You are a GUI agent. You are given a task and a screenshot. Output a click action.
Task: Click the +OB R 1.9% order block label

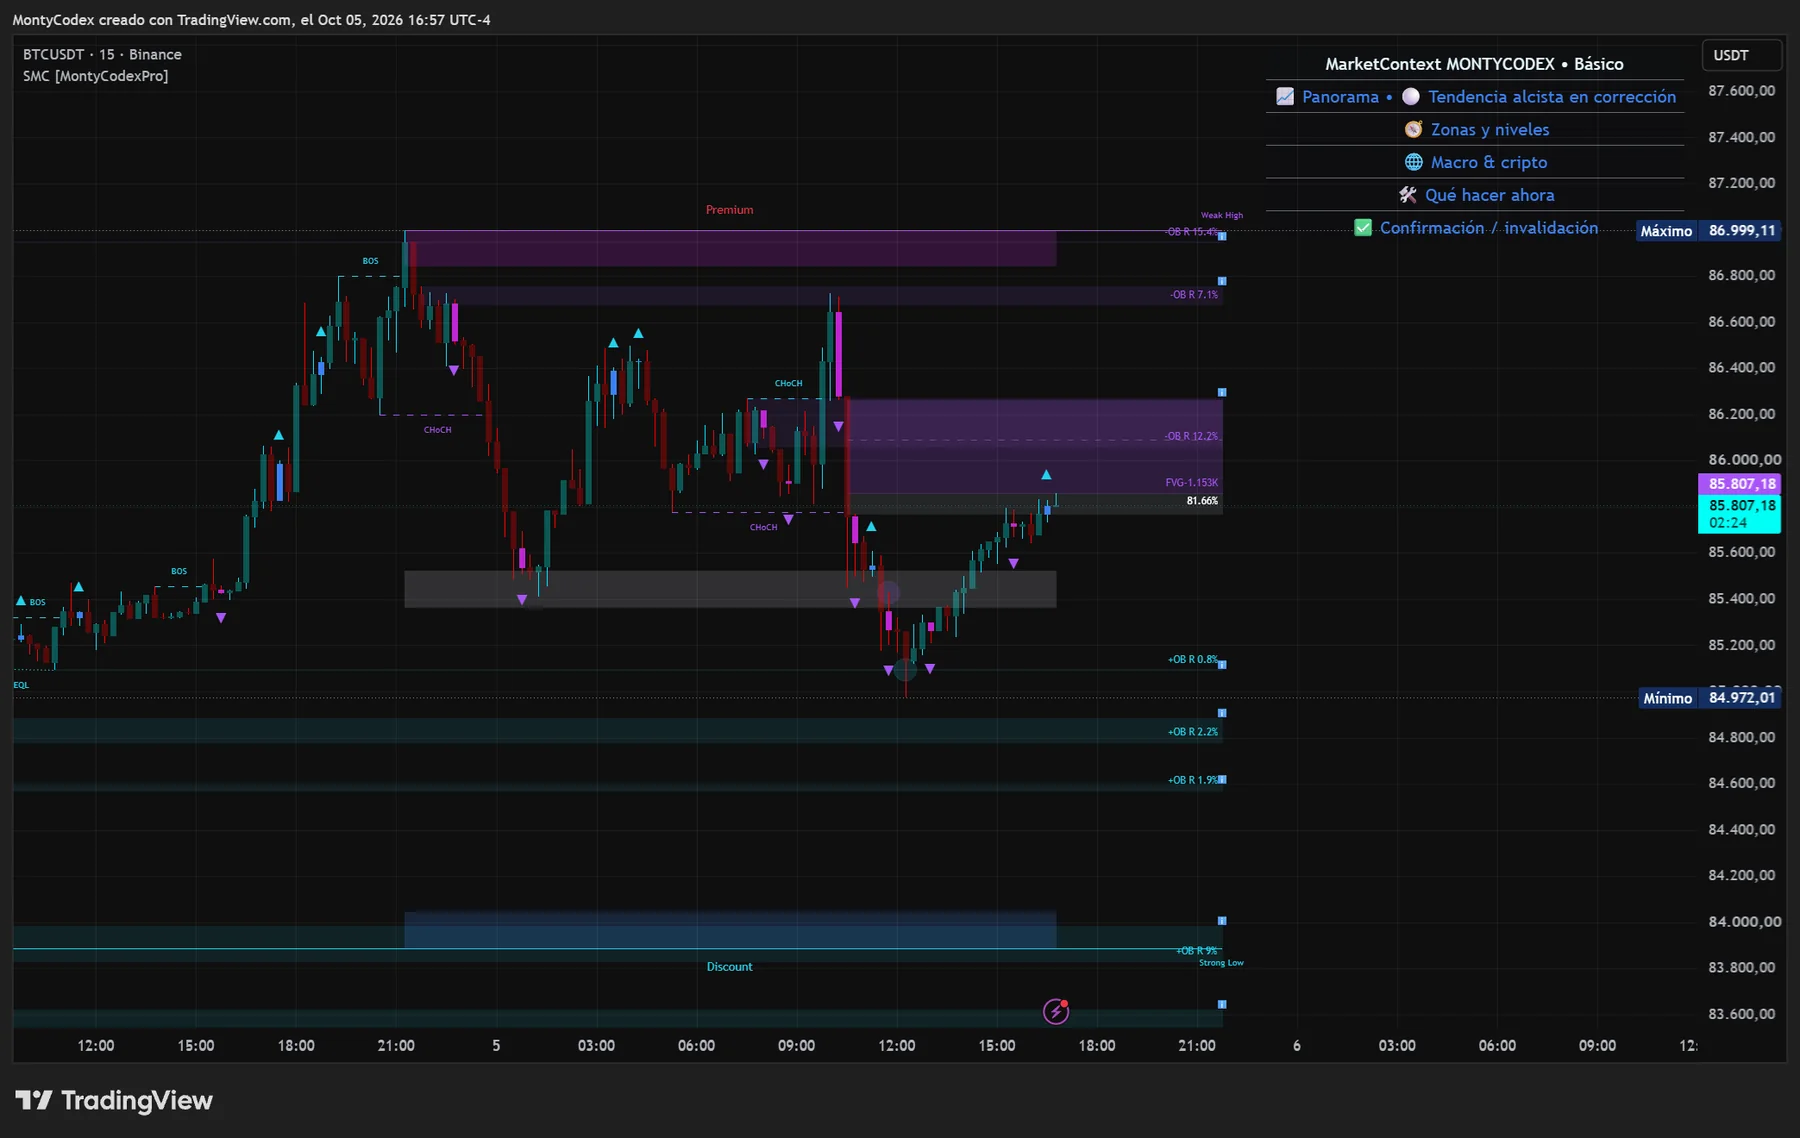coord(1193,780)
